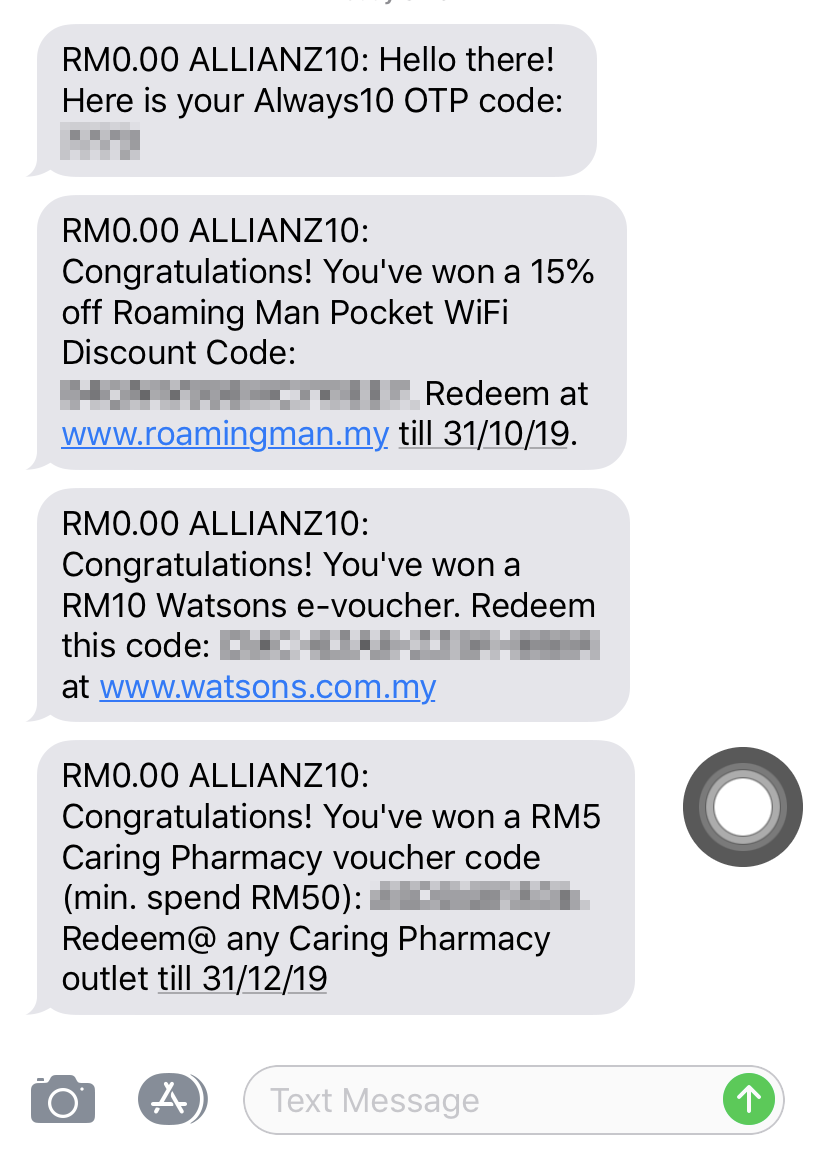Focus the Text Message input field
The width and height of the screenshot is (825, 1159).
point(513,1100)
